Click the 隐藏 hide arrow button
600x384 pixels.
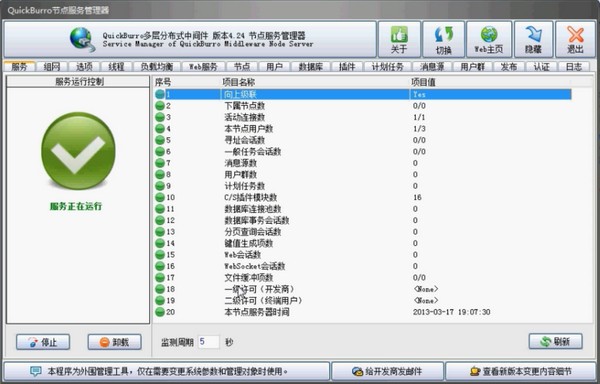coord(533,39)
